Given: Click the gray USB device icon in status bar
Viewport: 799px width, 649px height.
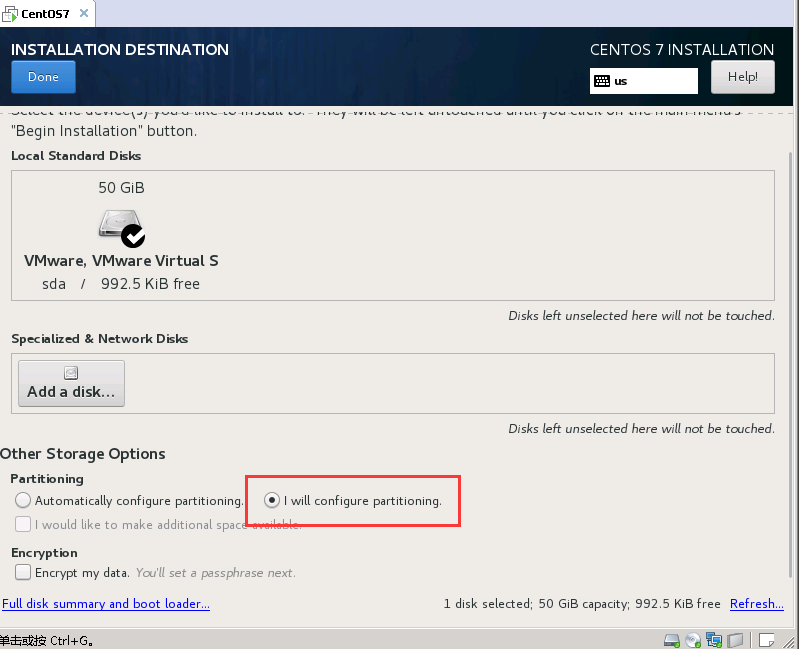Looking at the screenshot, I should click(735, 640).
